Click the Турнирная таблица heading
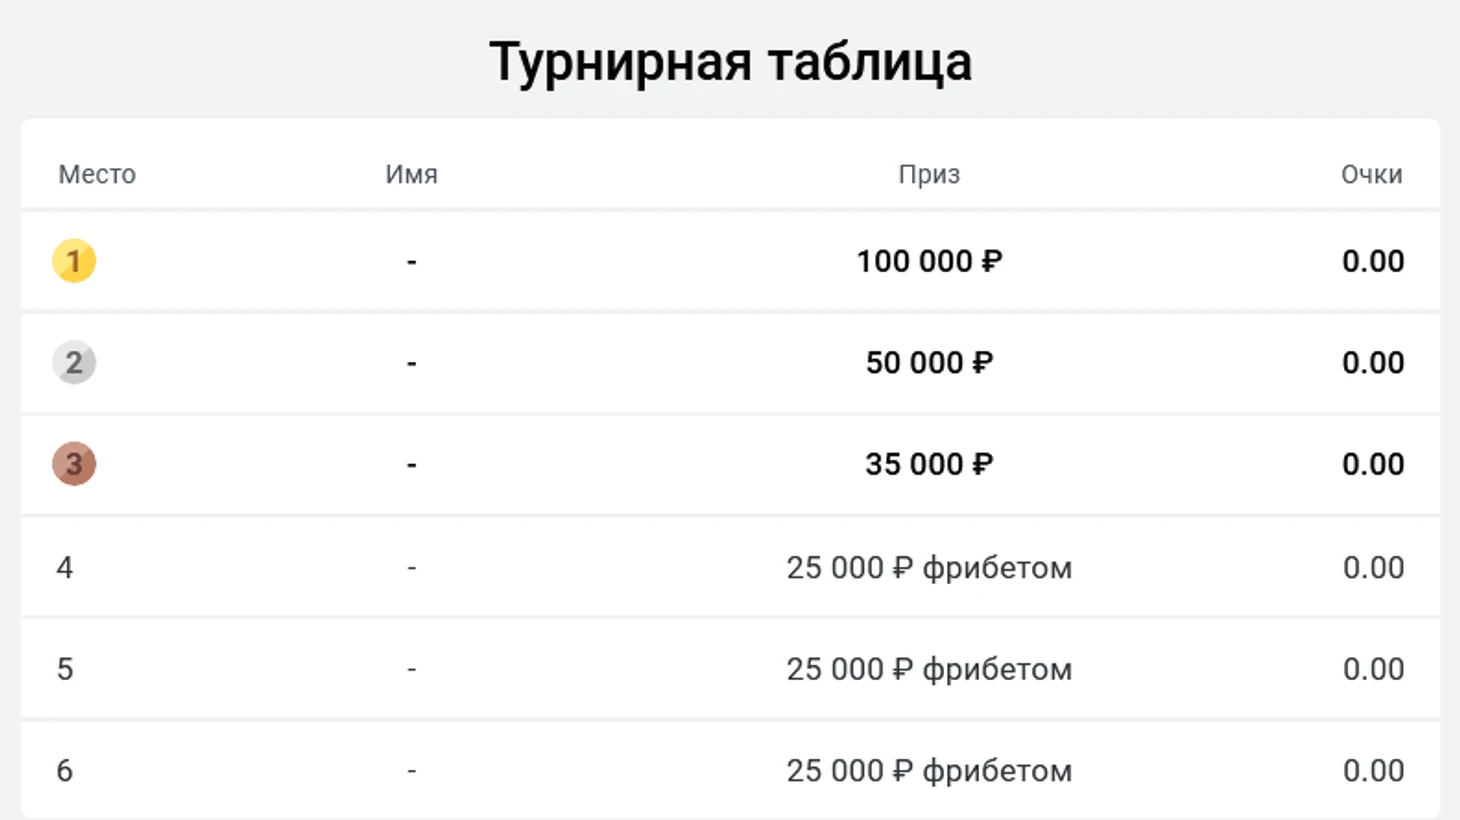The width and height of the screenshot is (1460, 820). [x=730, y=62]
